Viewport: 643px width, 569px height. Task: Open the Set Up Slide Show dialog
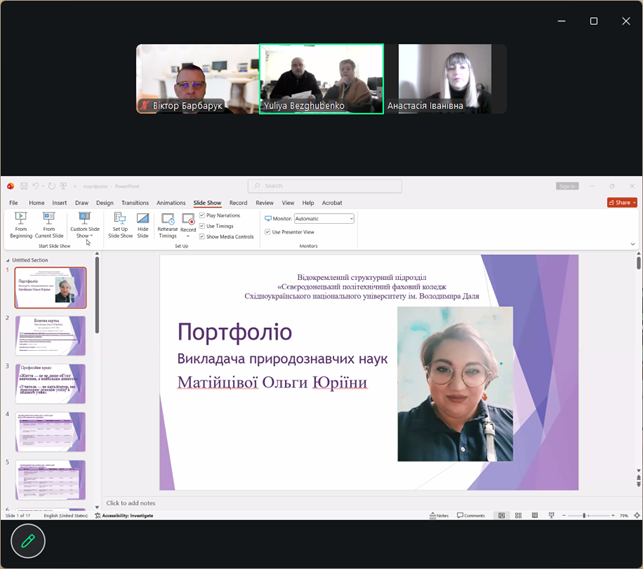tap(120, 225)
